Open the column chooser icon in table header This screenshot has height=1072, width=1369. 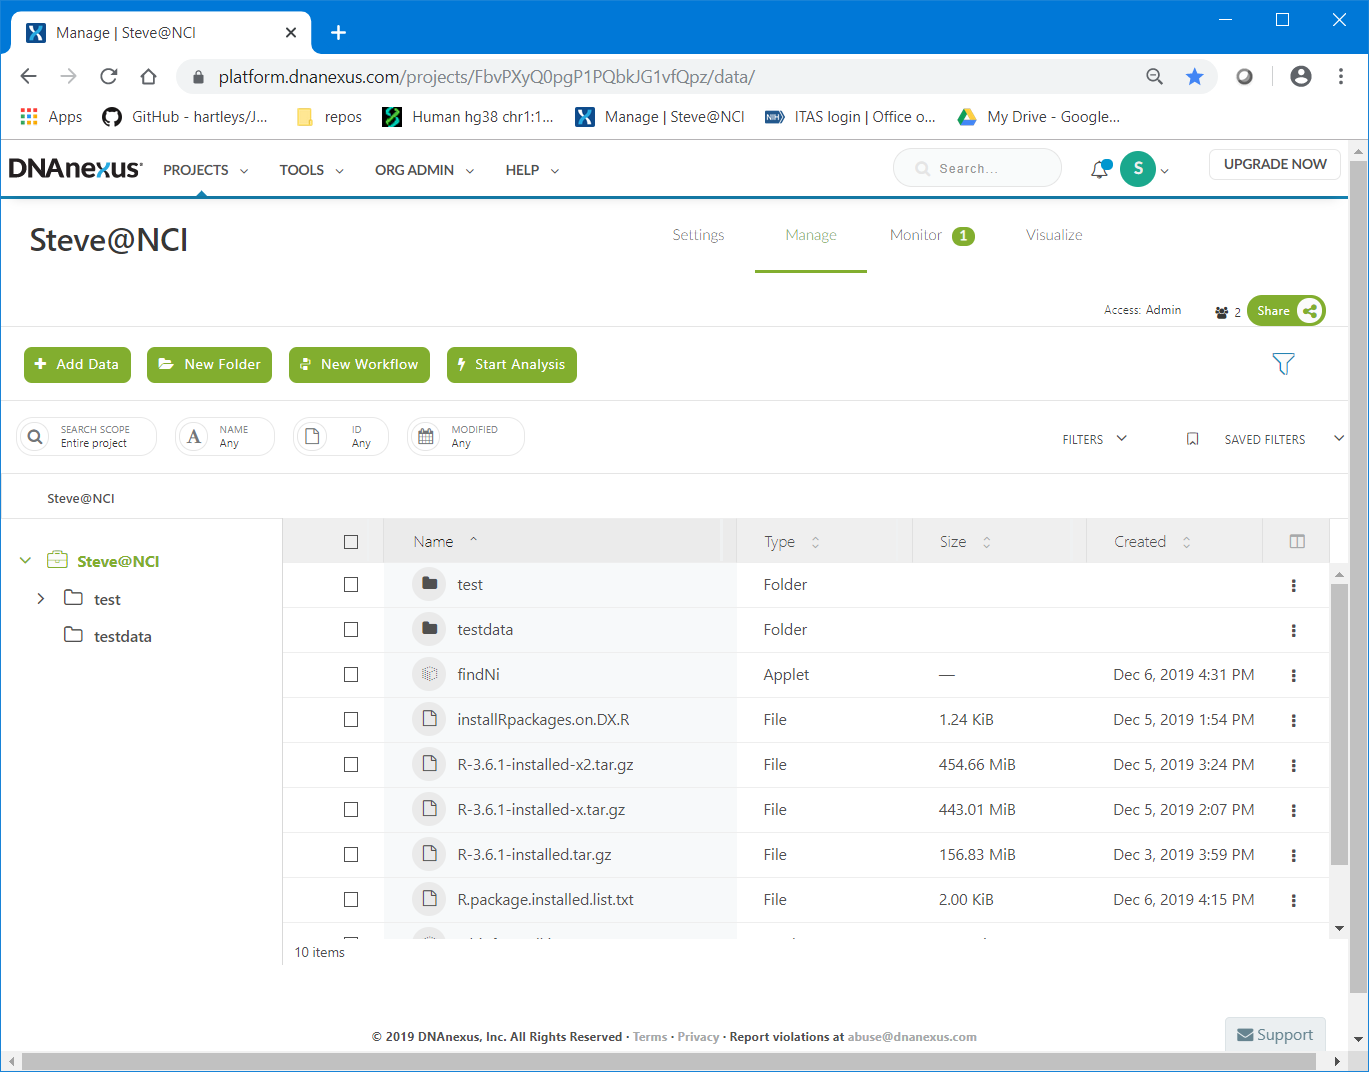(x=1297, y=542)
